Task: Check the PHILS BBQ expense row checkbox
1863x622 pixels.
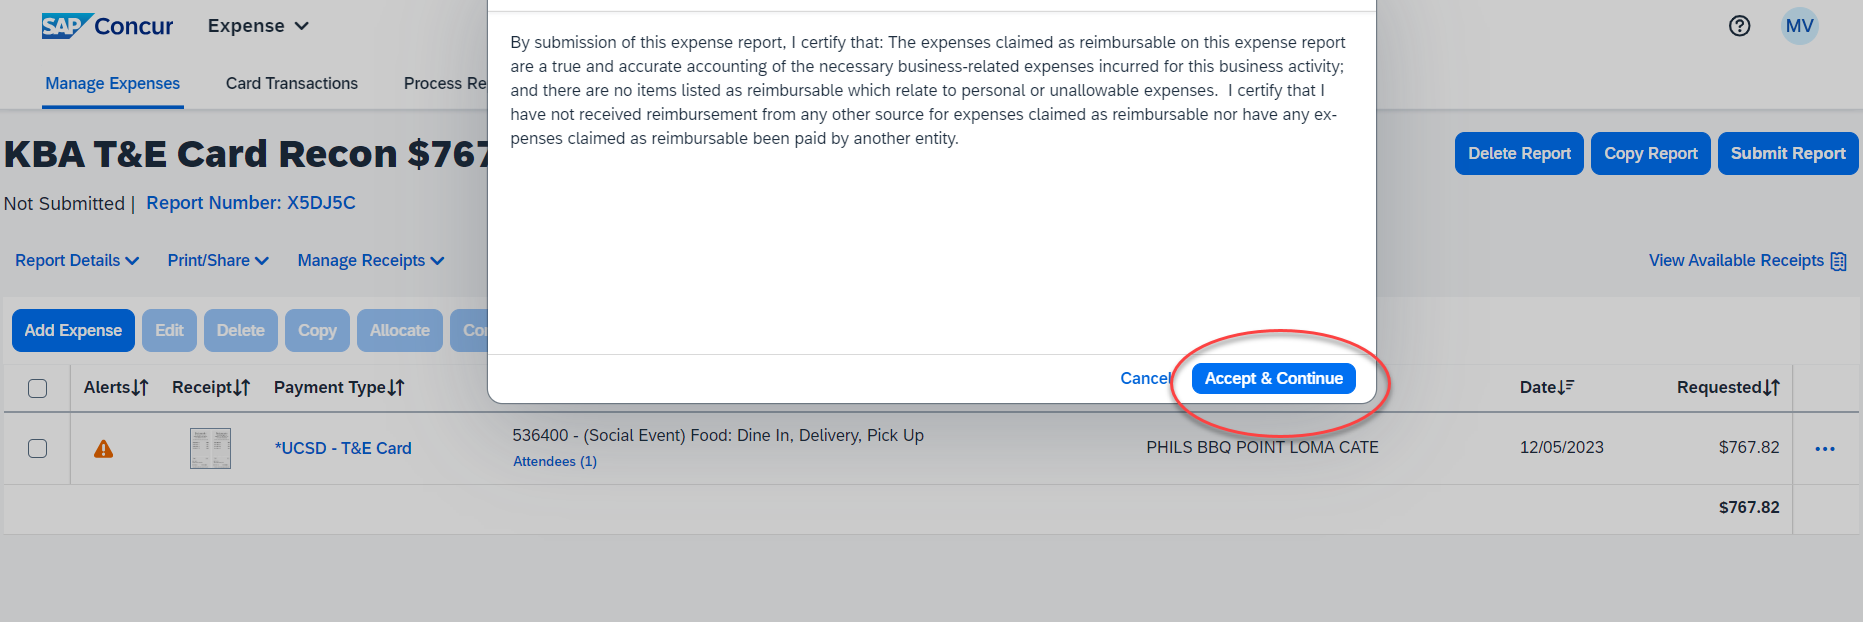Action: [x=38, y=448]
